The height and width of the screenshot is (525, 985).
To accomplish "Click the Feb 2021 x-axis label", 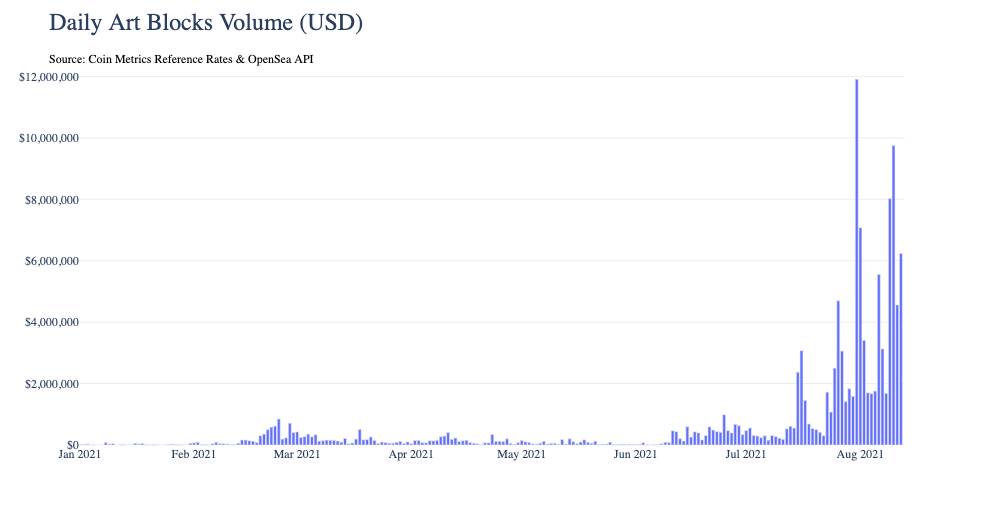I will [193, 454].
